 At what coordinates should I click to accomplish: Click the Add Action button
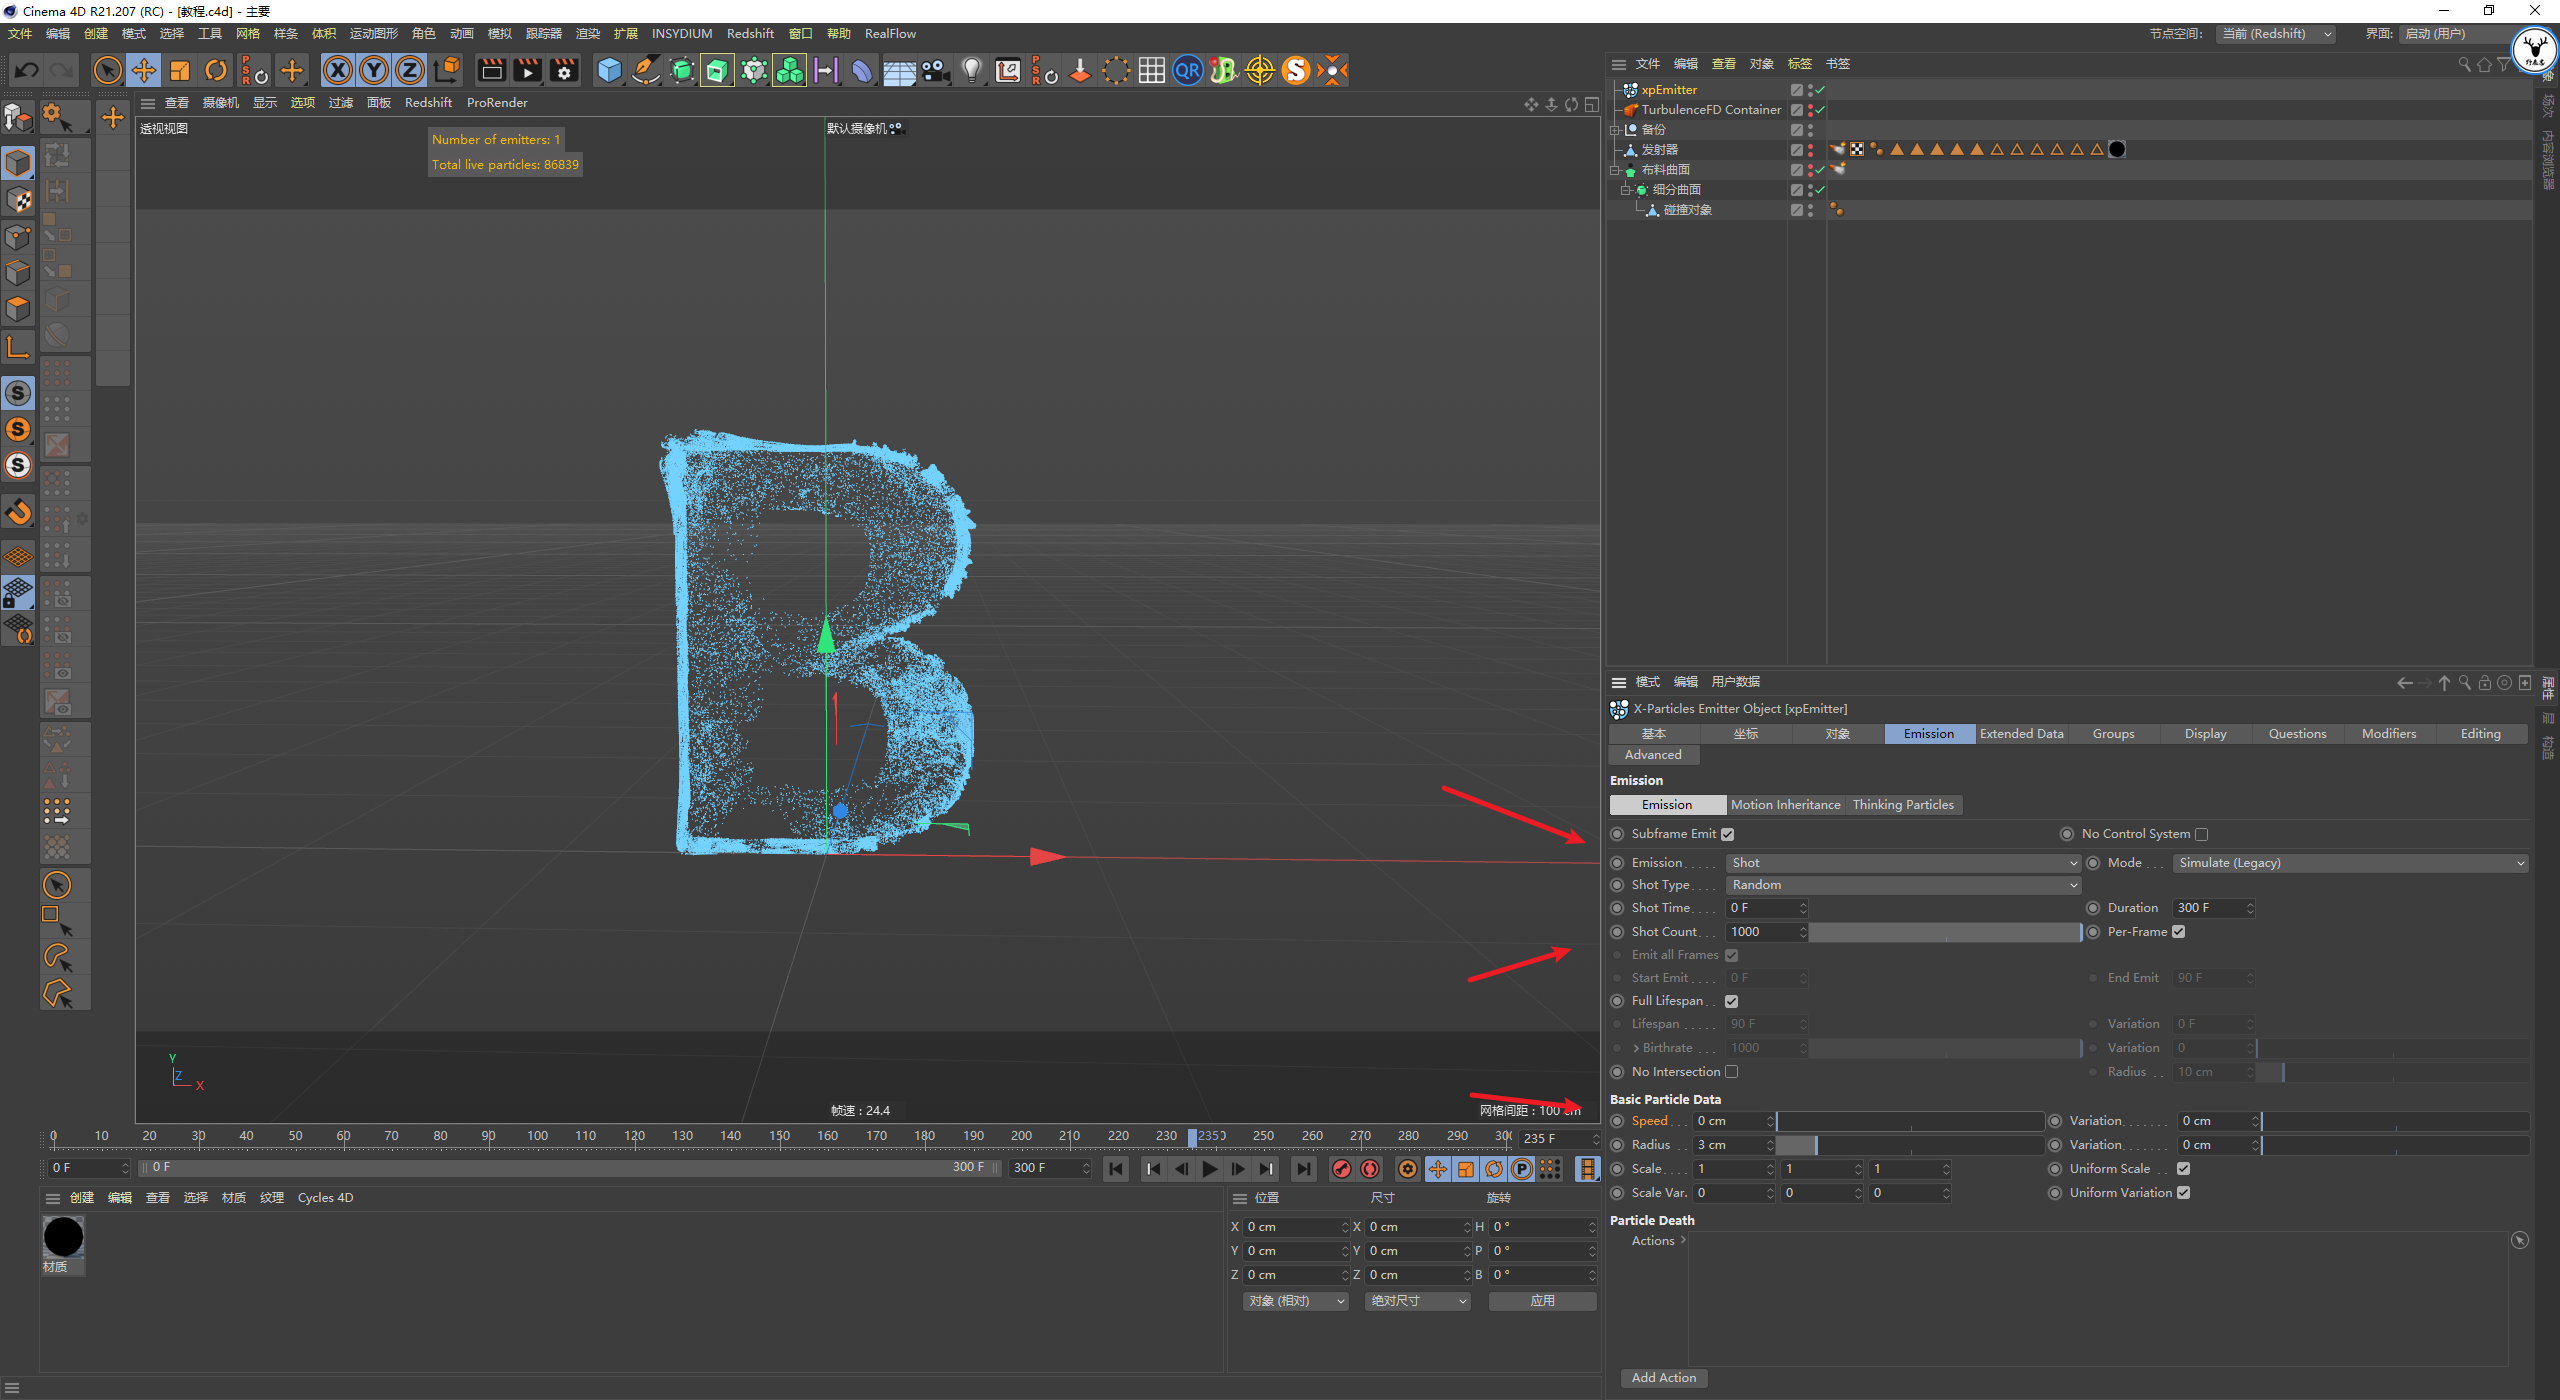coord(1663,1378)
